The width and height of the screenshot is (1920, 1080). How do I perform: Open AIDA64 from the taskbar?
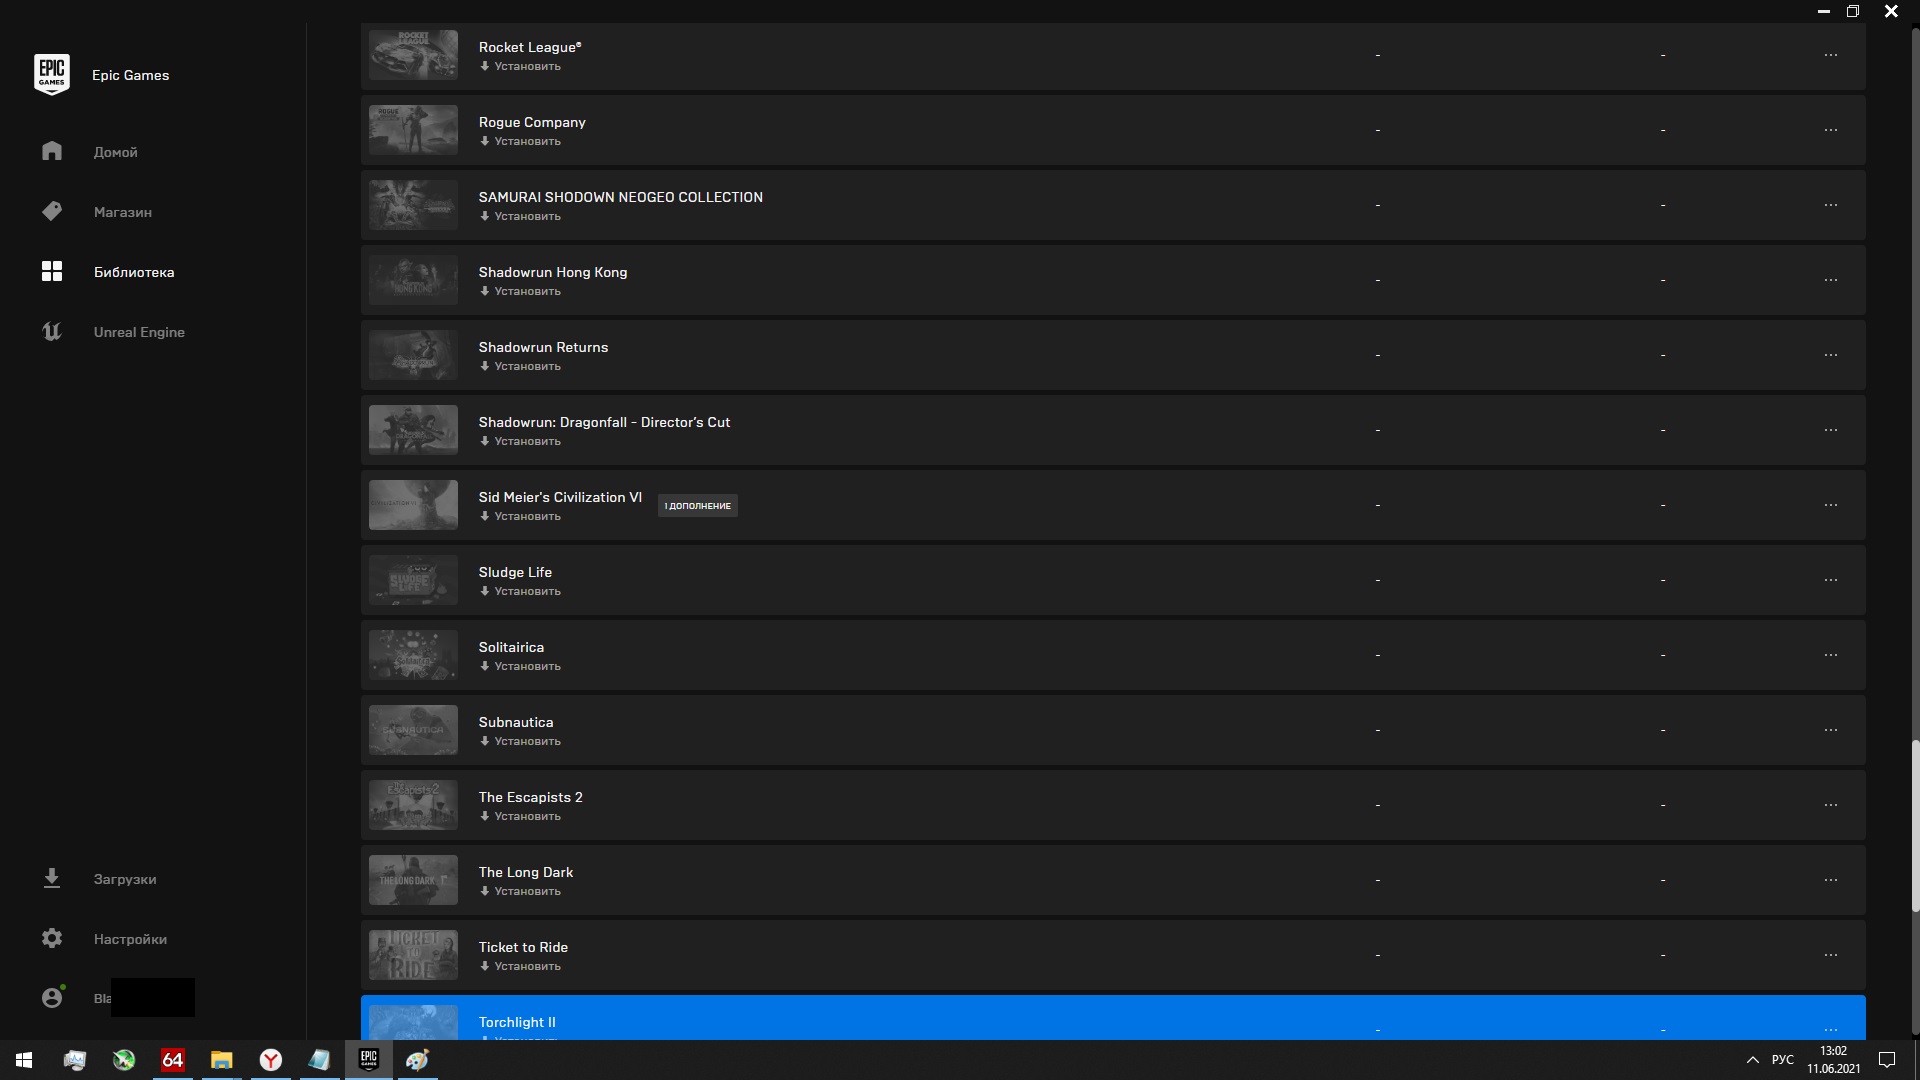click(172, 1060)
